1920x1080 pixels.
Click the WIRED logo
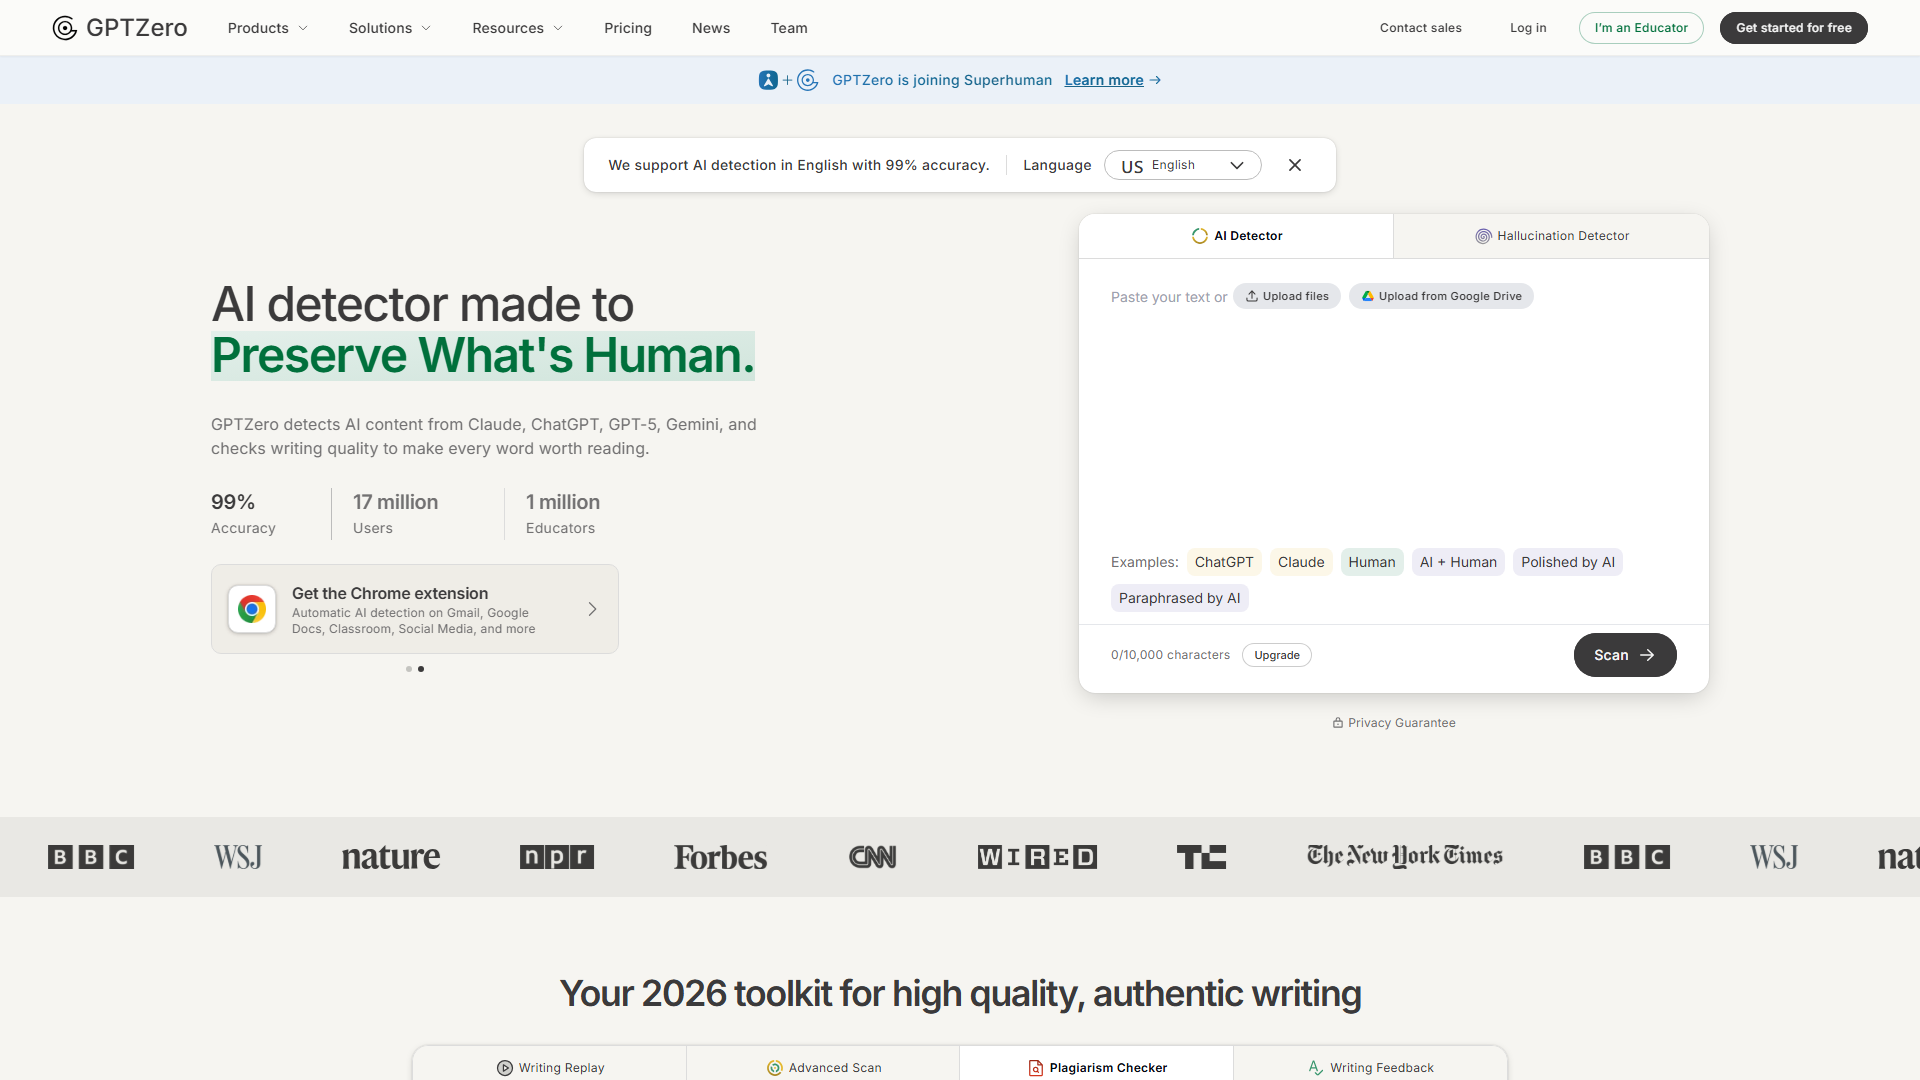pyautogui.click(x=1037, y=857)
